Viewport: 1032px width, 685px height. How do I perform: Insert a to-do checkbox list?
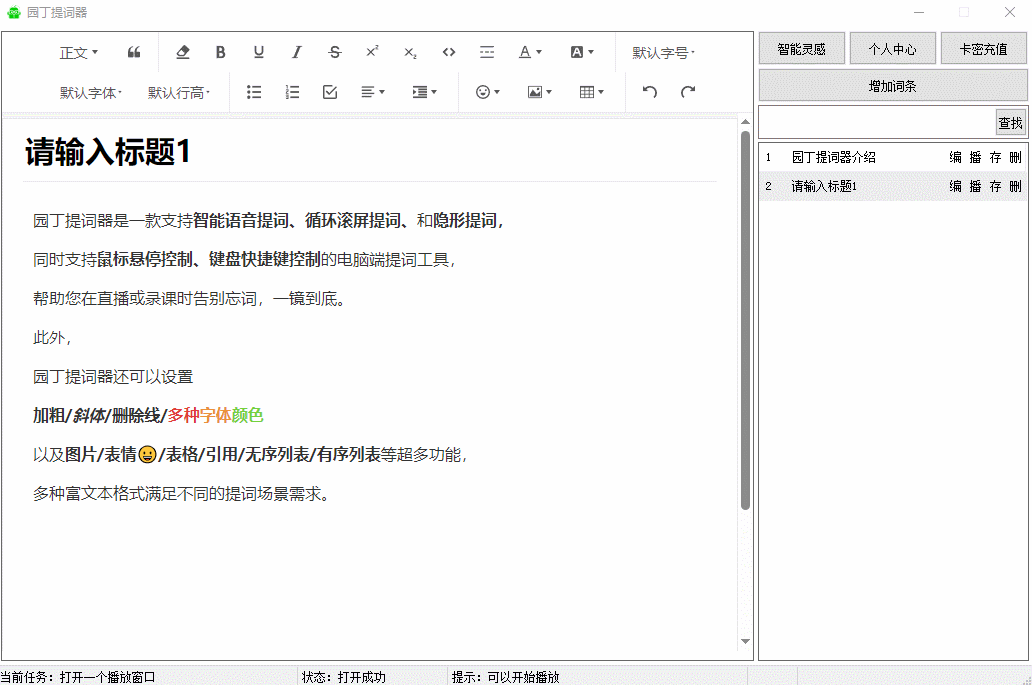(330, 92)
